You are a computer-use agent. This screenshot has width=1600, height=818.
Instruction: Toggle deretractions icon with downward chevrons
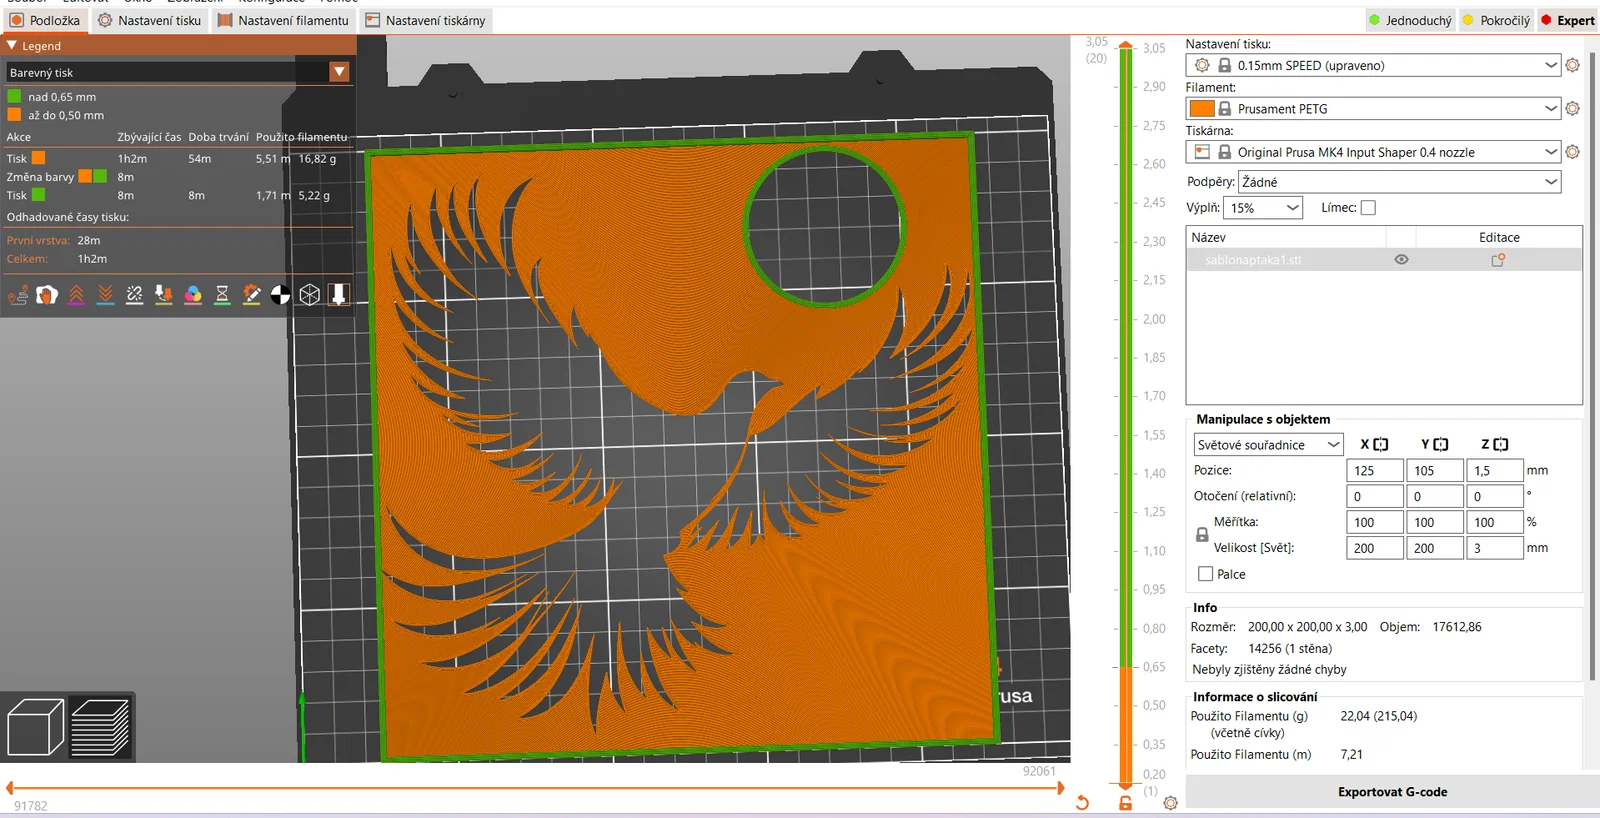click(x=105, y=294)
